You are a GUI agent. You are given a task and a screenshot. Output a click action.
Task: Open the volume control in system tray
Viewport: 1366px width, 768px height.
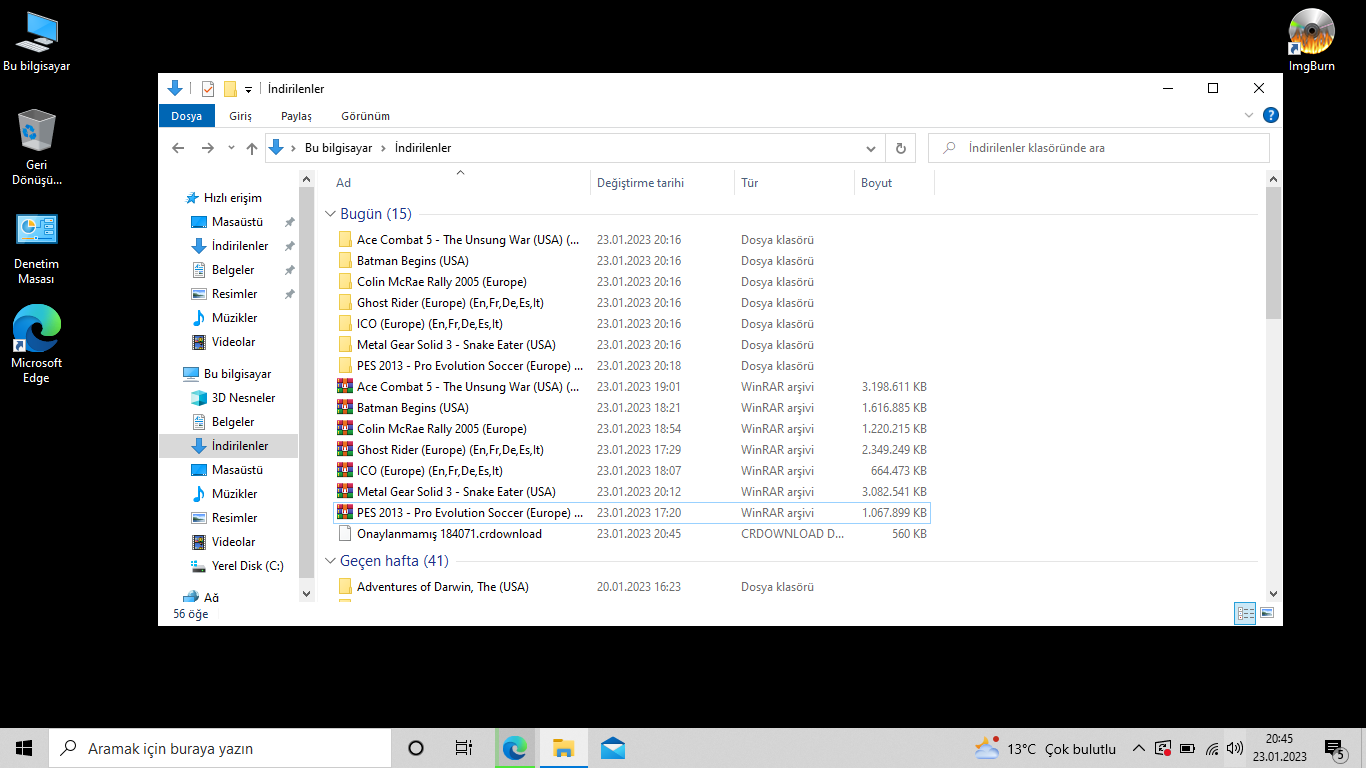click(x=1235, y=748)
